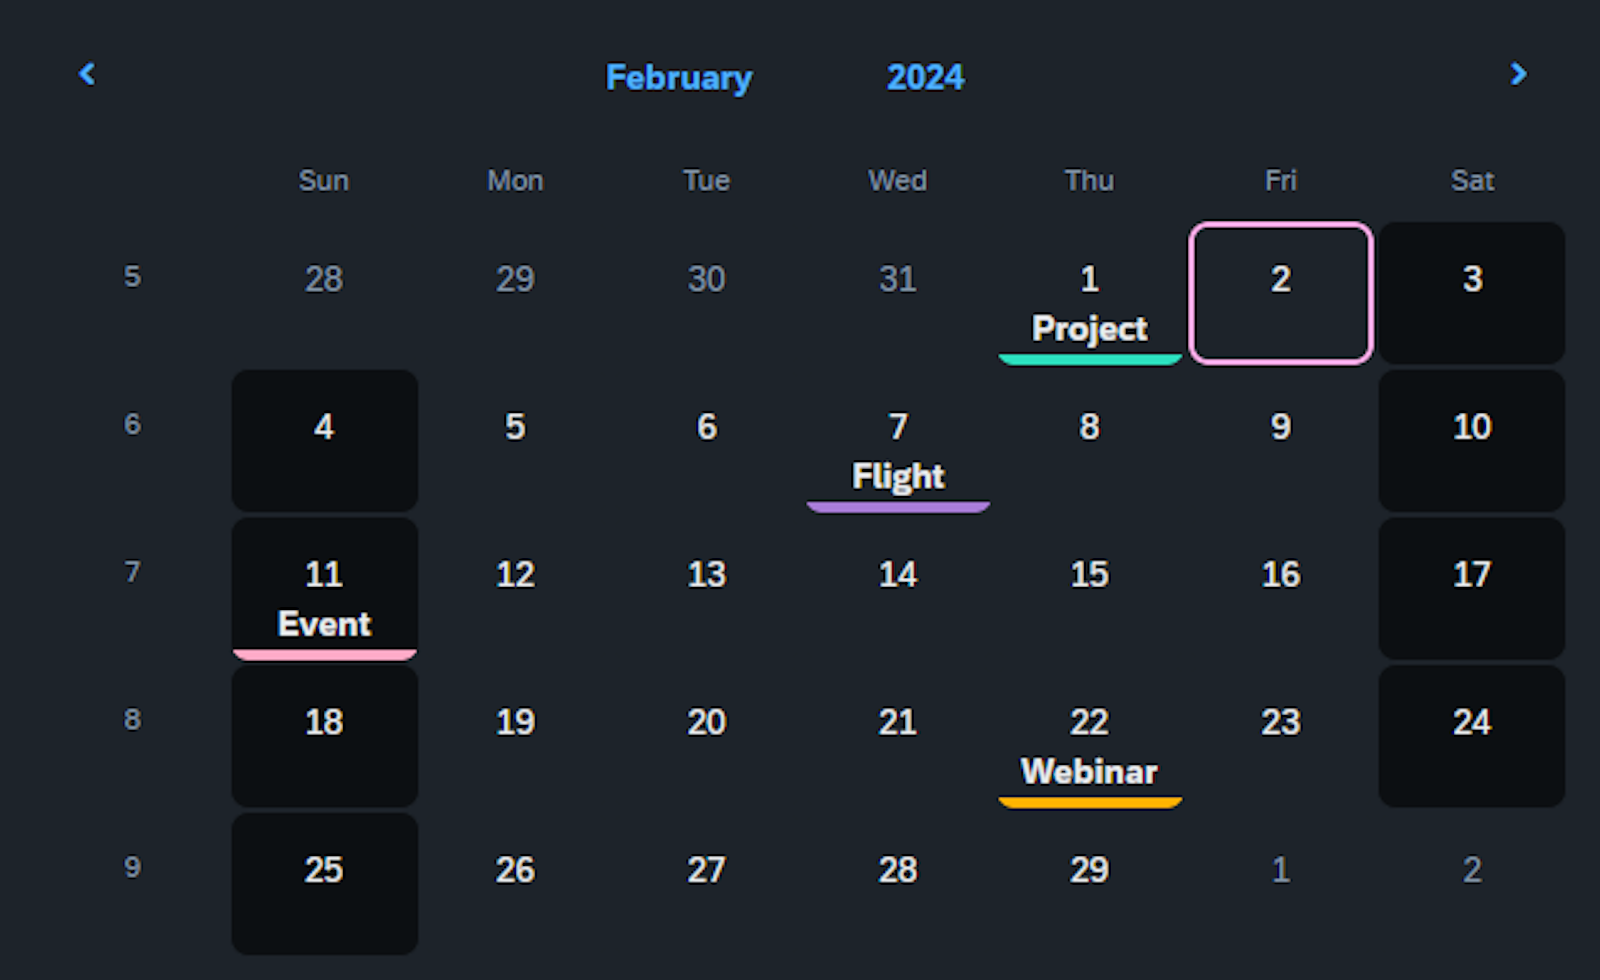Click the Project event on February 1
1600x980 pixels.
click(x=1089, y=328)
